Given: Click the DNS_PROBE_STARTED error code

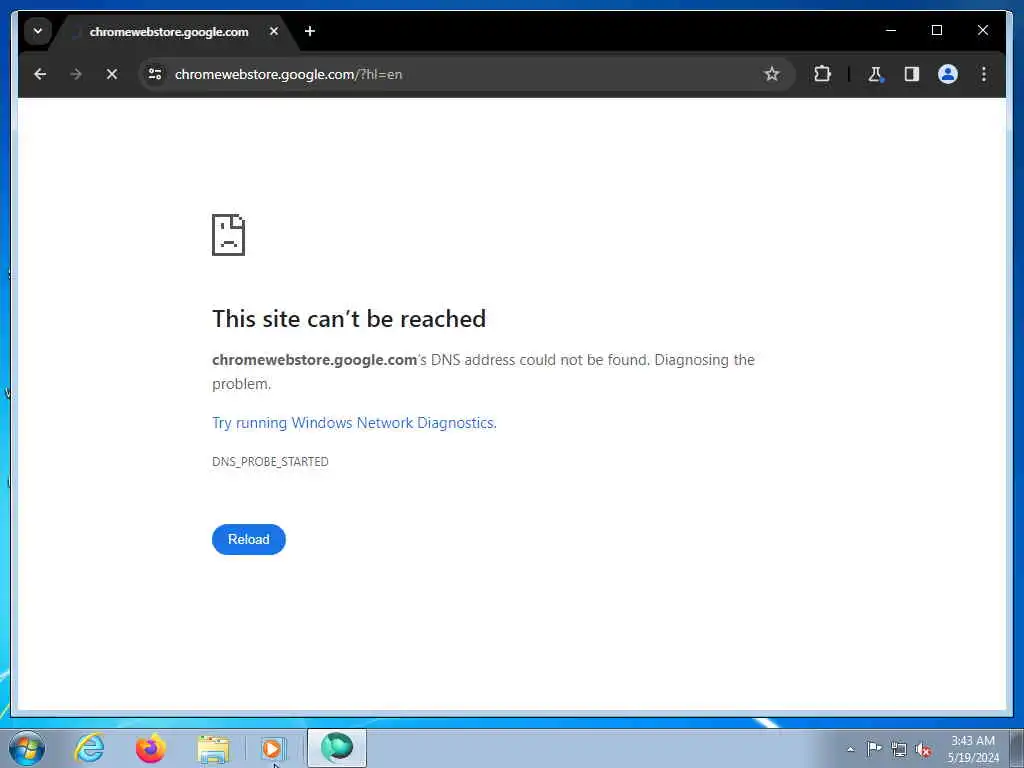Looking at the screenshot, I should tap(270, 462).
